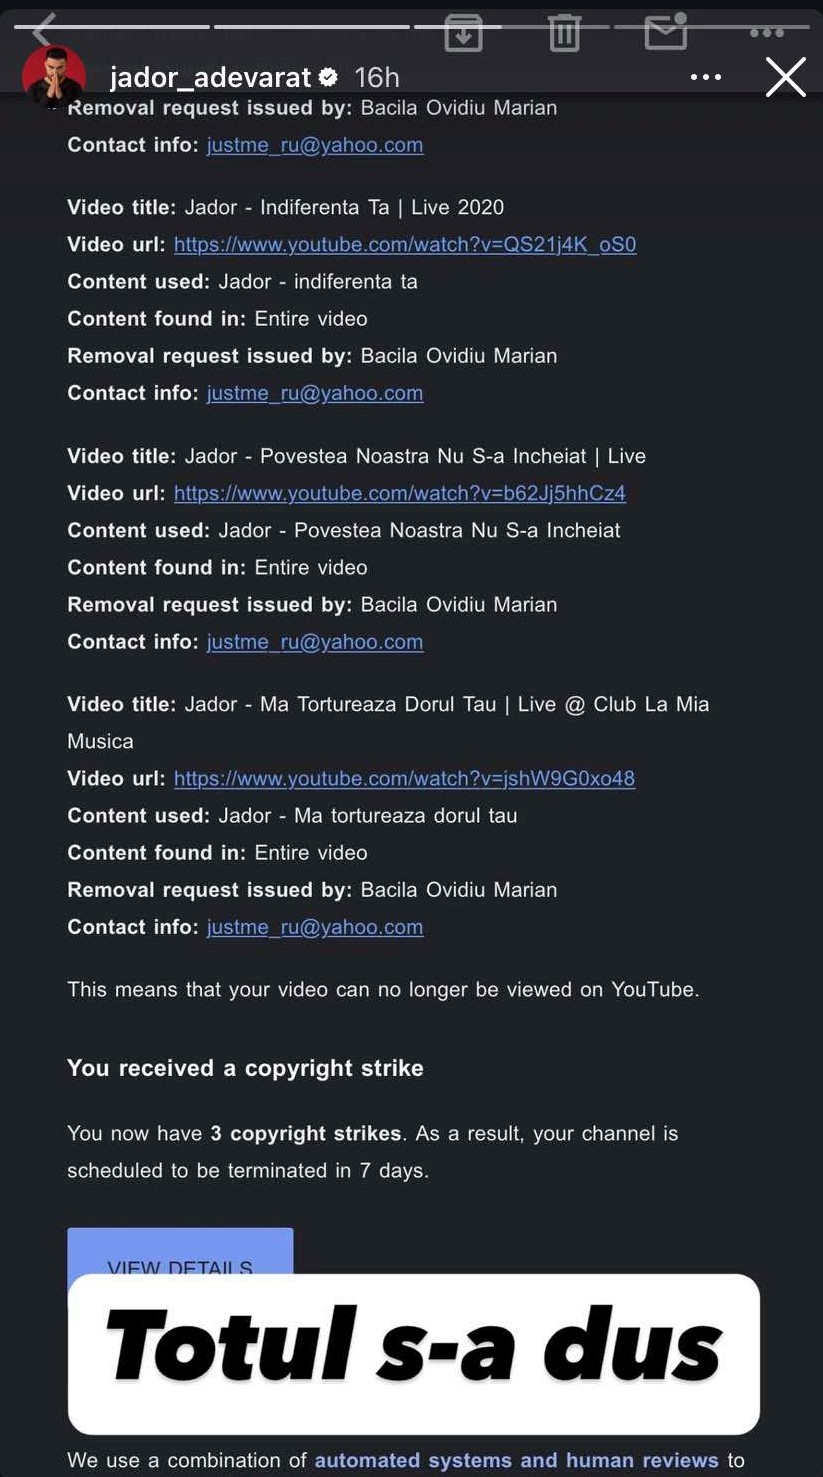Tap the contact email under Indiferenta Ta

(315, 393)
